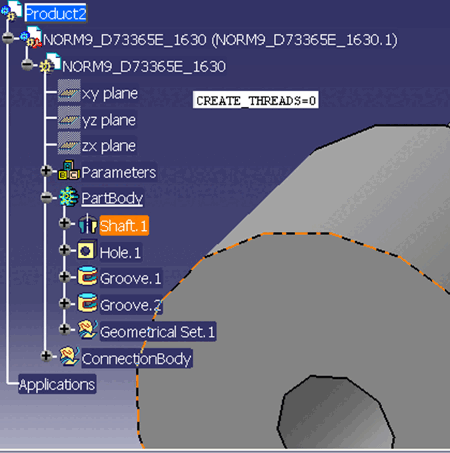Click the Groove.2 feature icon

pyautogui.click(x=87, y=303)
